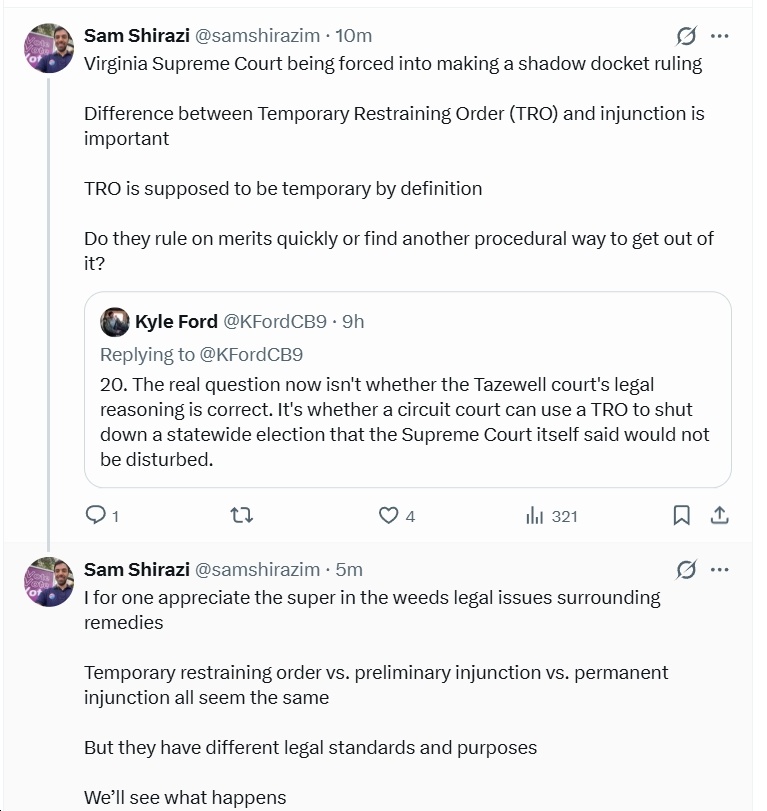
Task: Open the Kyle Ford name in quoted post
Action: [175, 322]
